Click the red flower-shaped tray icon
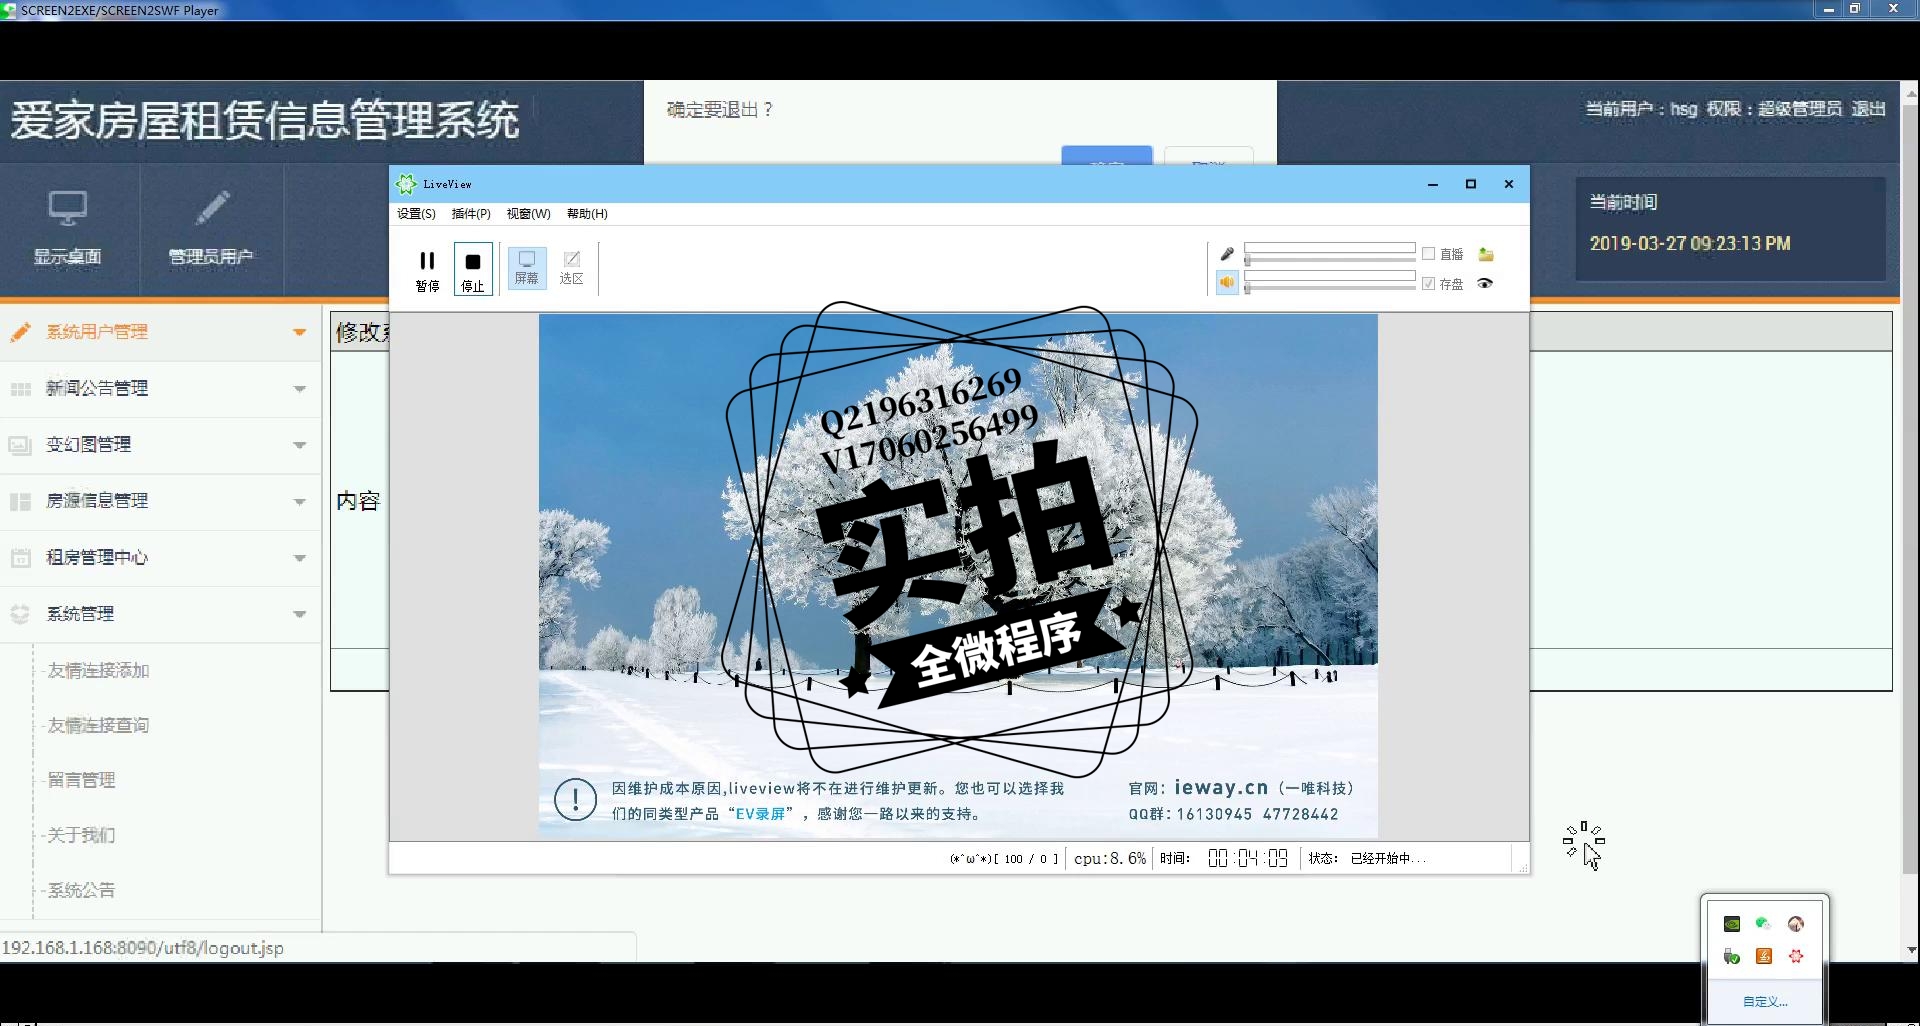The height and width of the screenshot is (1026, 1920). click(1796, 957)
